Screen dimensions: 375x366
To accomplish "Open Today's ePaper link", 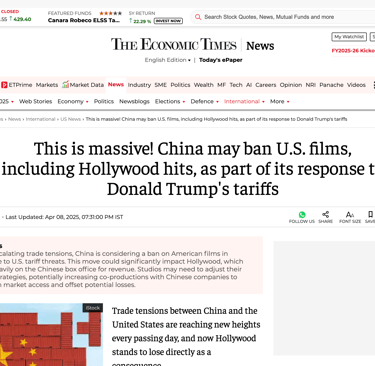I will click(221, 60).
